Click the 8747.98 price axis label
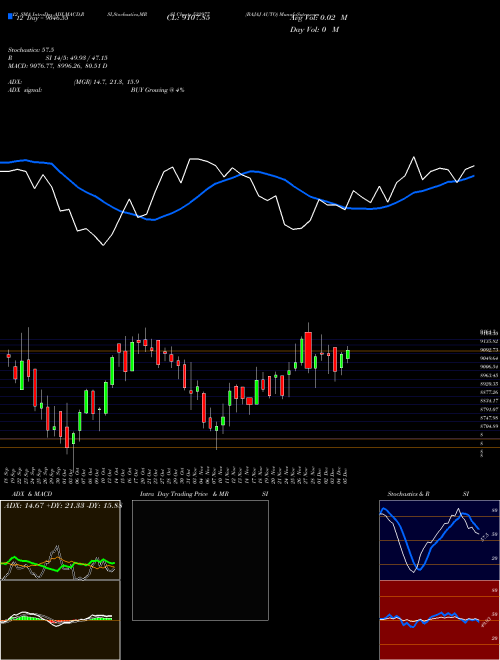 coord(489,418)
